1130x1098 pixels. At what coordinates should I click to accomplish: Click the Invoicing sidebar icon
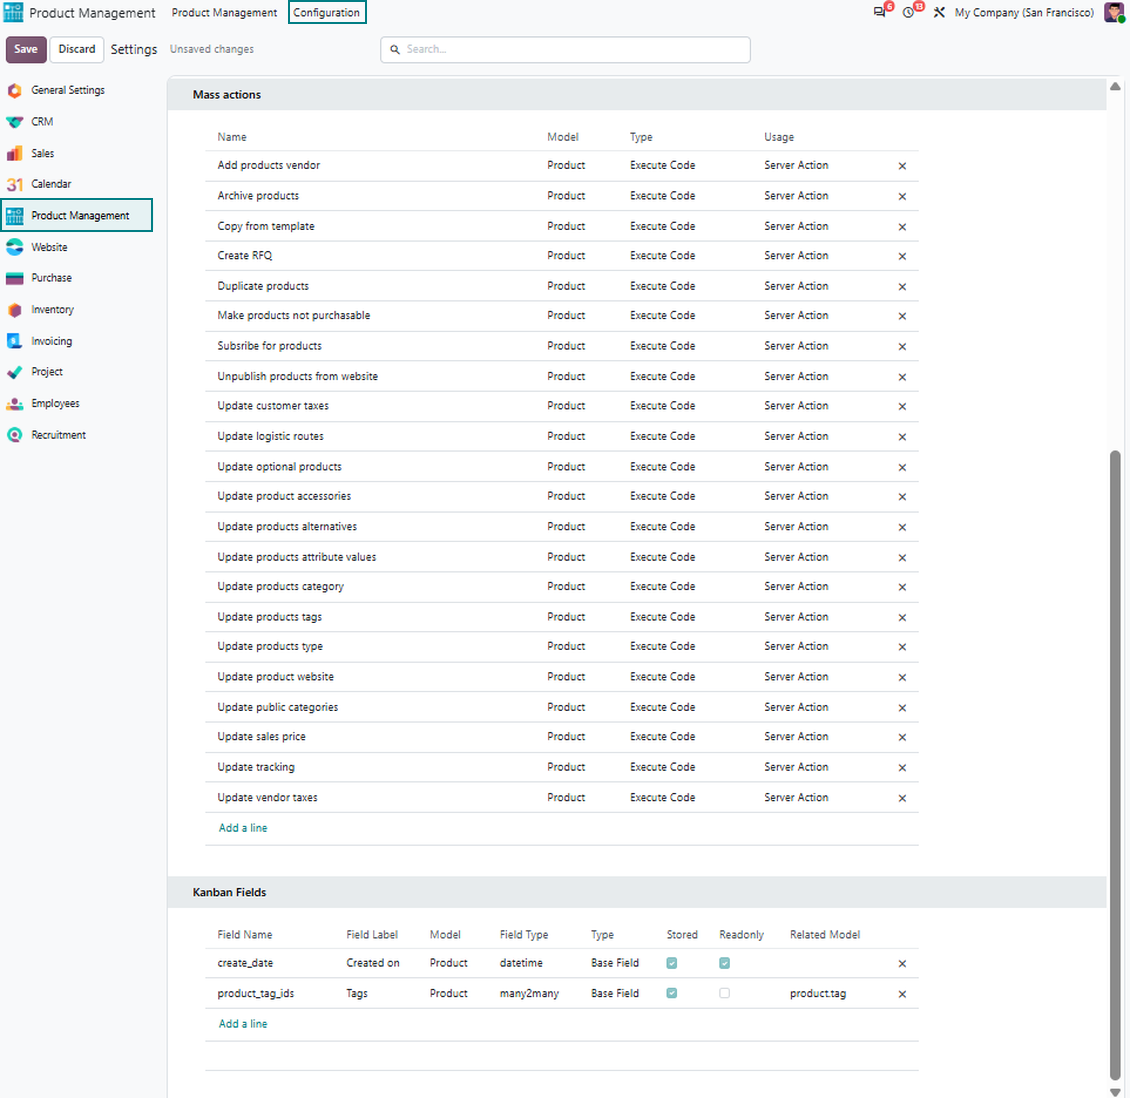(x=14, y=342)
